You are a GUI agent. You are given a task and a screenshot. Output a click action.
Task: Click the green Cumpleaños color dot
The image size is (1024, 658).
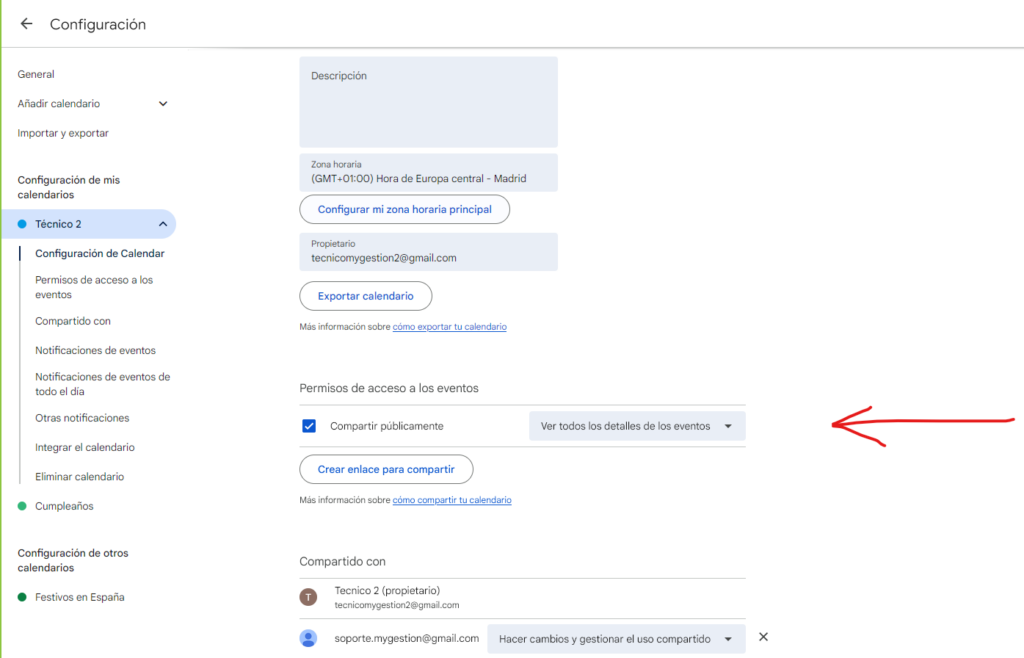(x=22, y=506)
